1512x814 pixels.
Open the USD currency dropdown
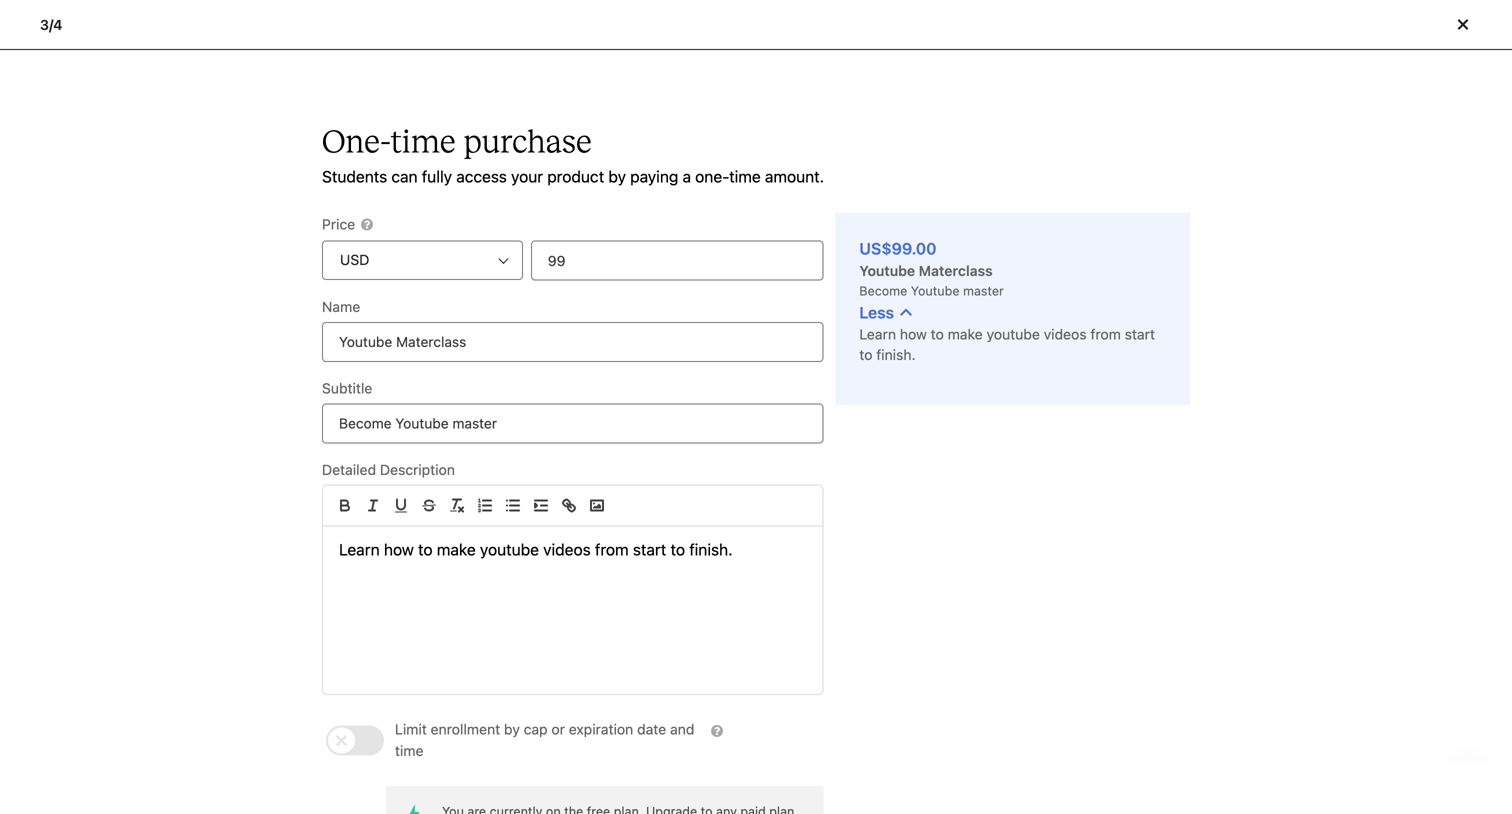(x=422, y=260)
